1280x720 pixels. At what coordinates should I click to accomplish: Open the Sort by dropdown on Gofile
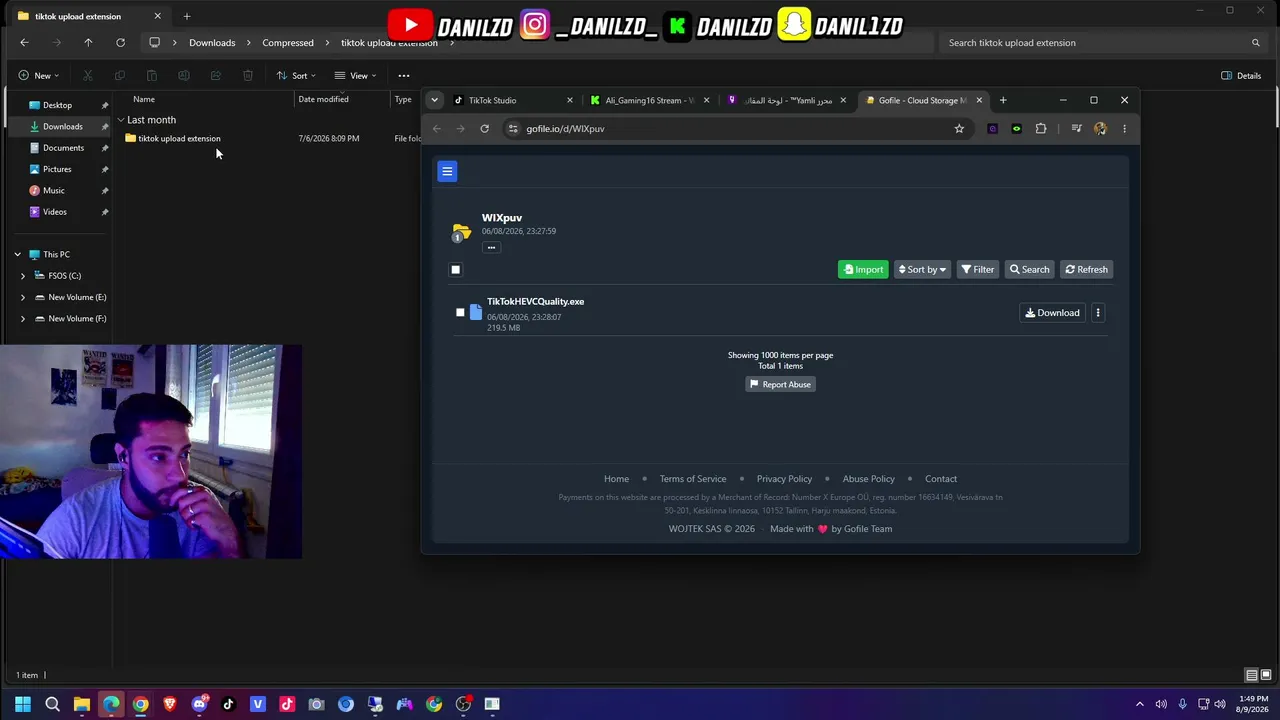(922, 269)
